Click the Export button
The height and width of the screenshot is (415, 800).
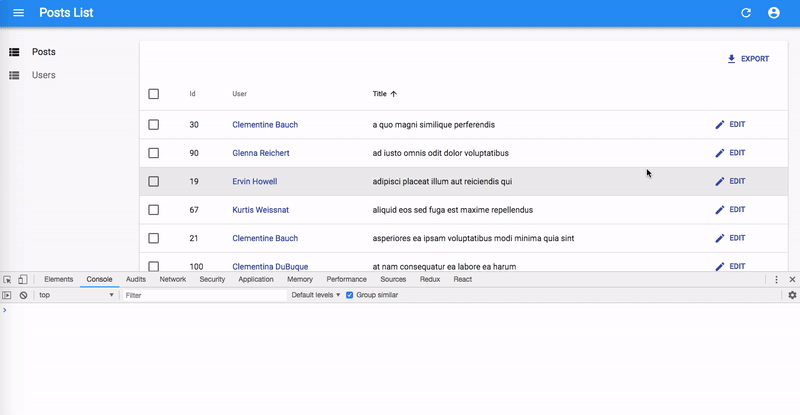[x=748, y=59]
